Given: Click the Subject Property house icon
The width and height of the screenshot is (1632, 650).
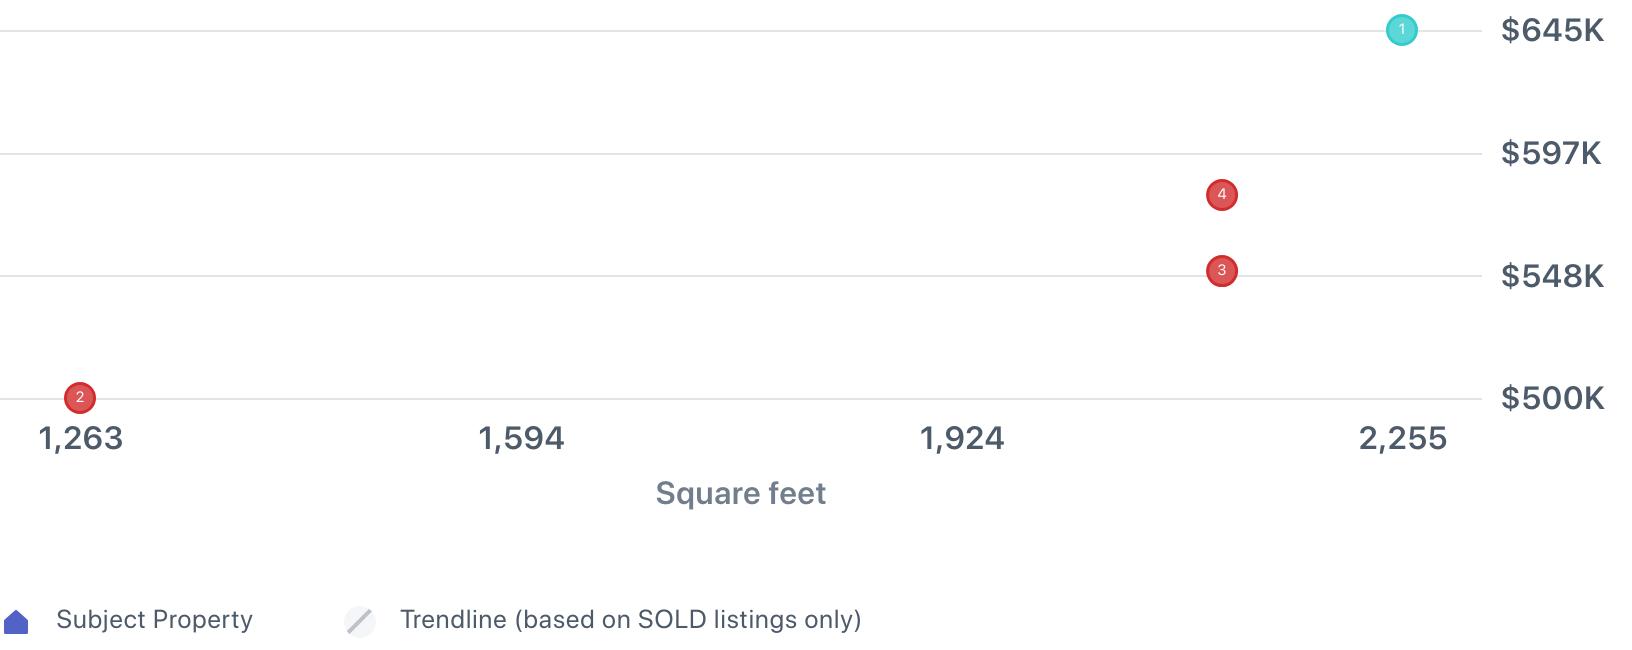Looking at the screenshot, I should pos(16,622).
